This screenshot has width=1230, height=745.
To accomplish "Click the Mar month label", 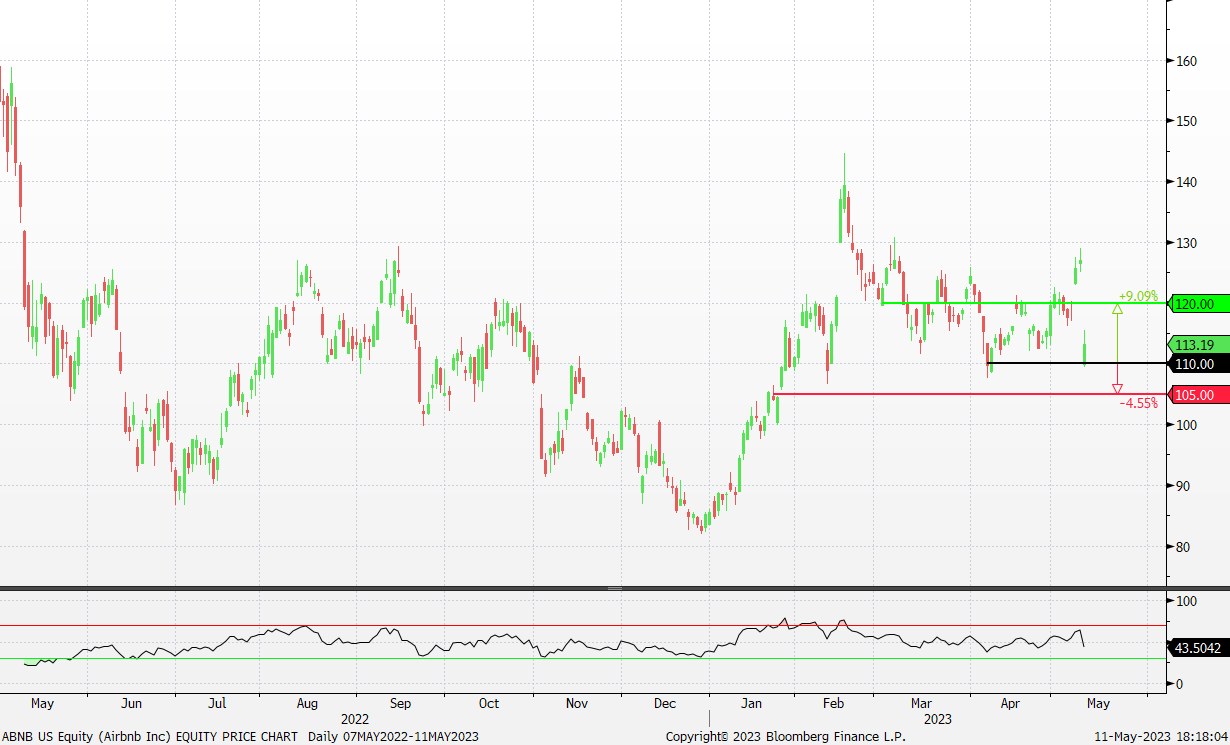I will point(923,703).
